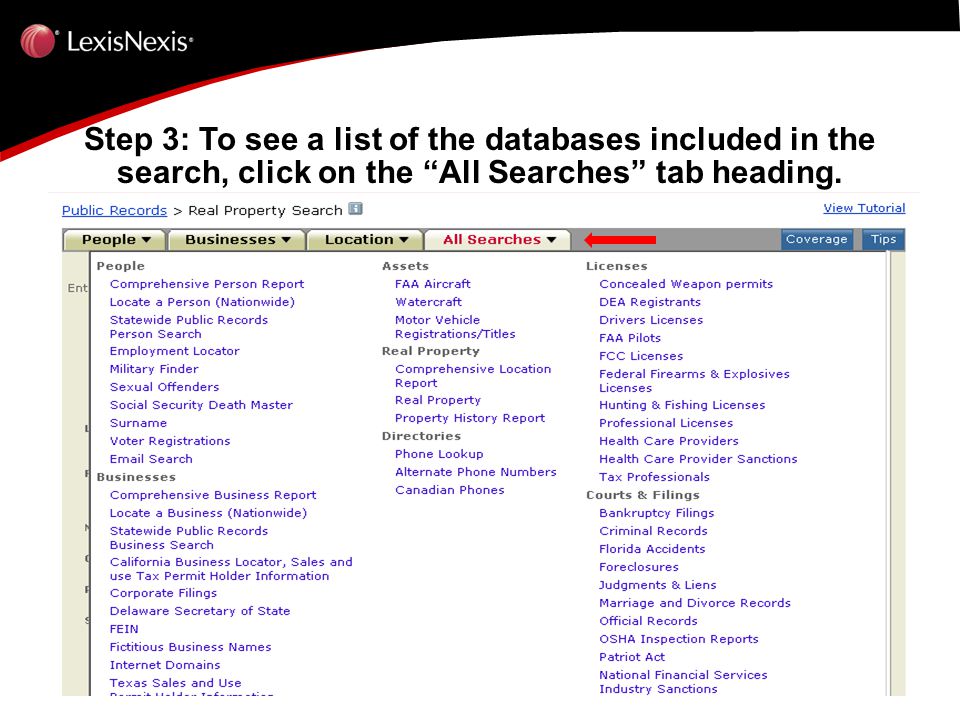
Task: Open Federal Firearms & Explosives Licenses
Action: pos(695,381)
